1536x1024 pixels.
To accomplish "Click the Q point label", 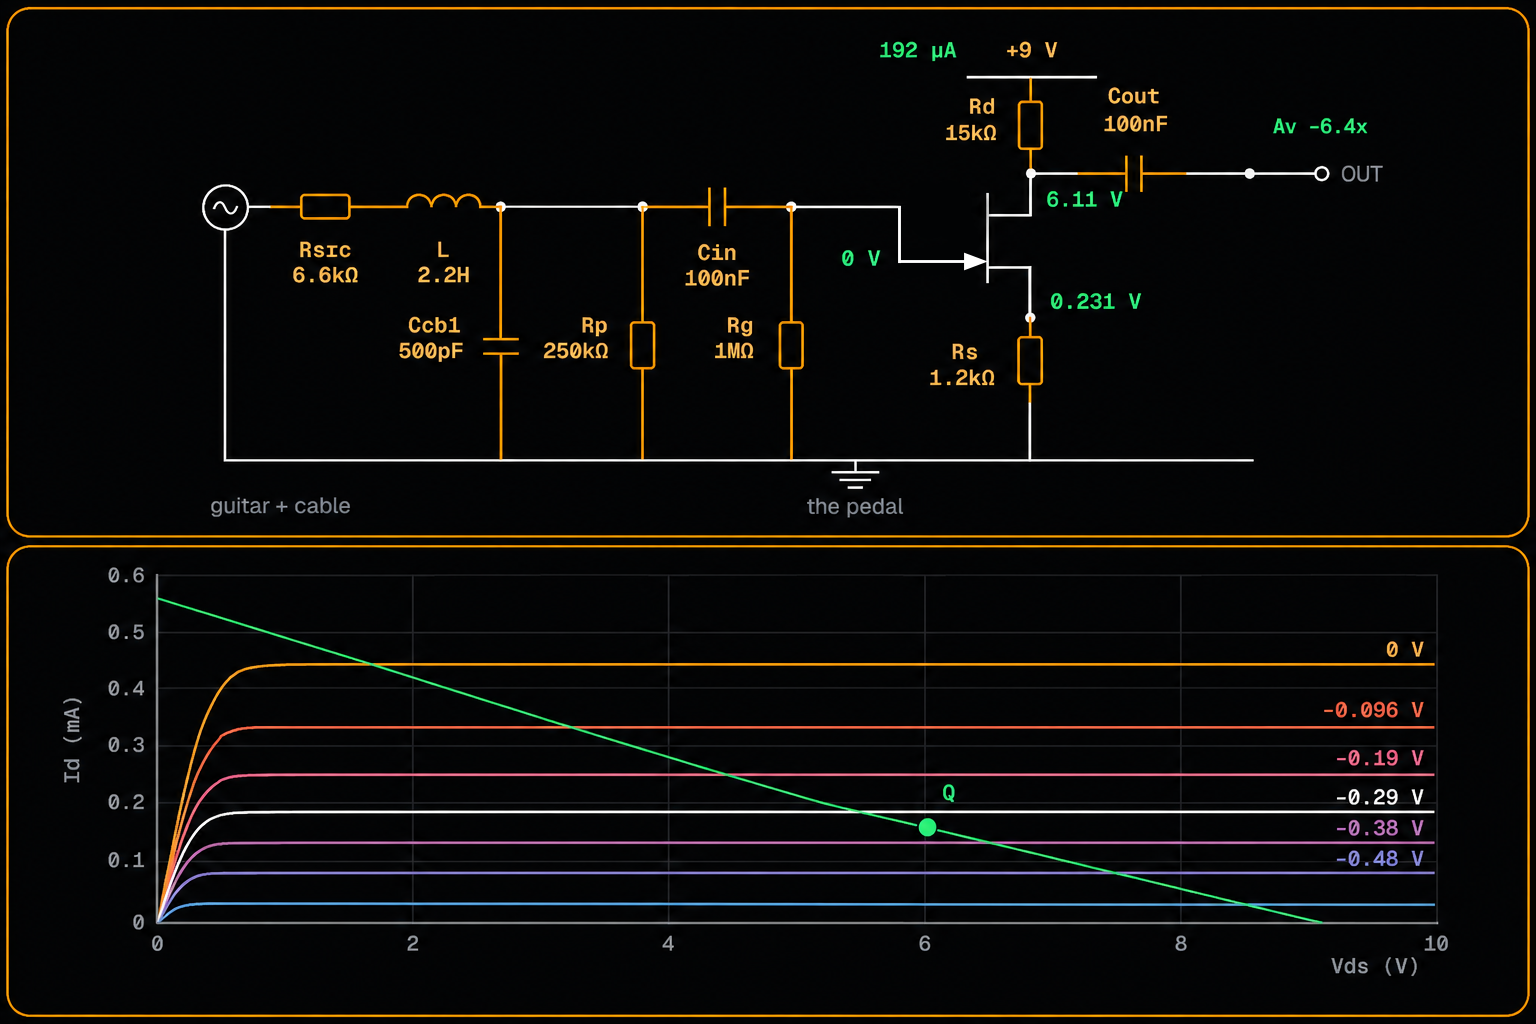I will (949, 793).
